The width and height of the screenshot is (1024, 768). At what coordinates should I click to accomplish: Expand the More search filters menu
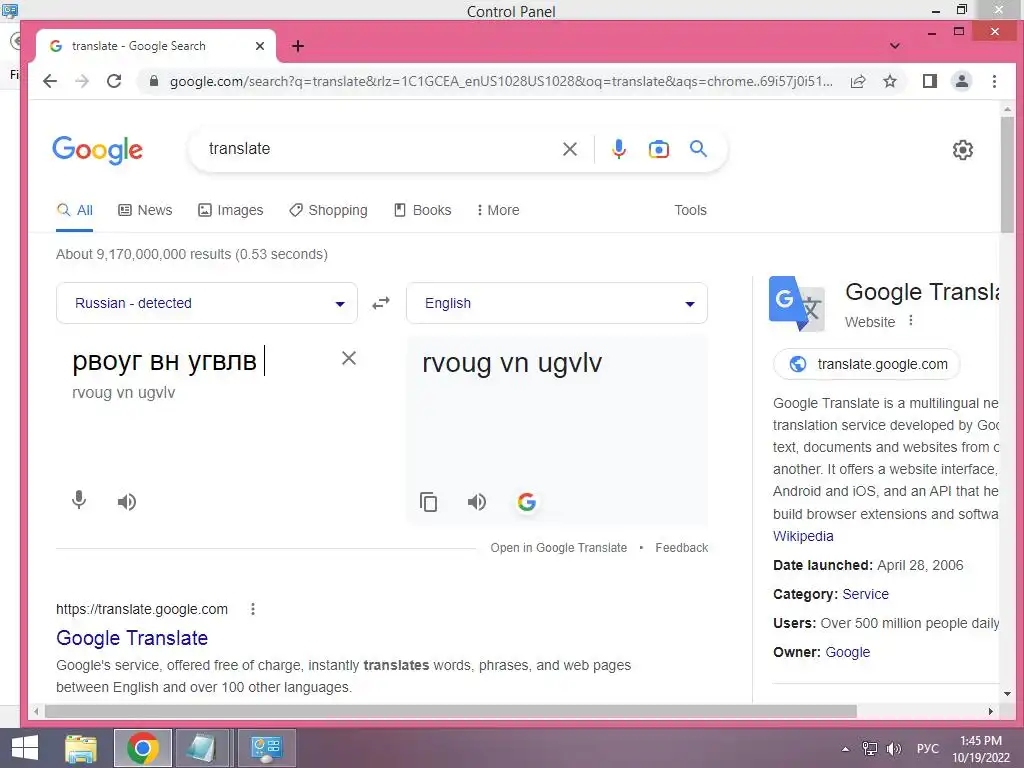pyautogui.click(x=498, y=210)
